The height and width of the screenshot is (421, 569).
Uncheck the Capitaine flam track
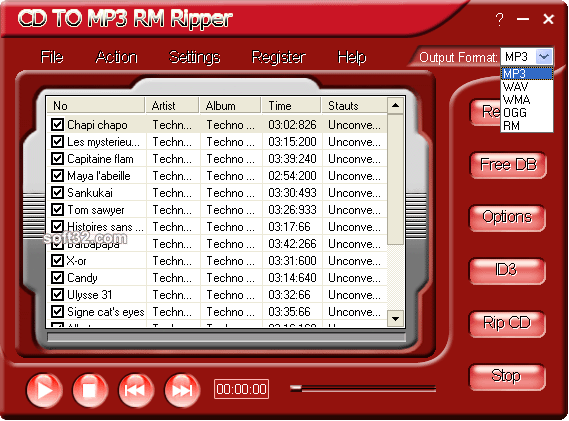(57, 159)
